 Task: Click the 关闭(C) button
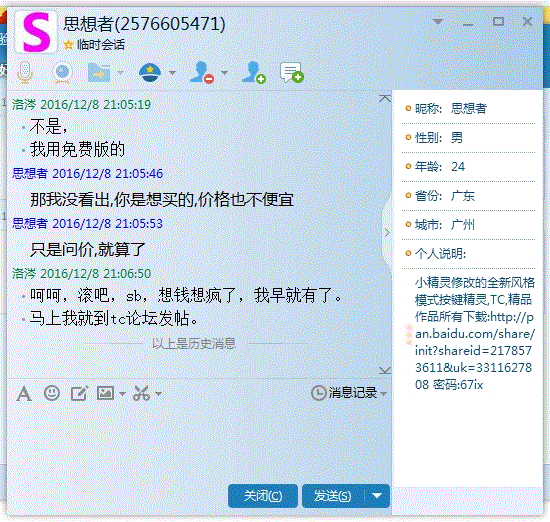pyautogui.click(x=263, y=496)
